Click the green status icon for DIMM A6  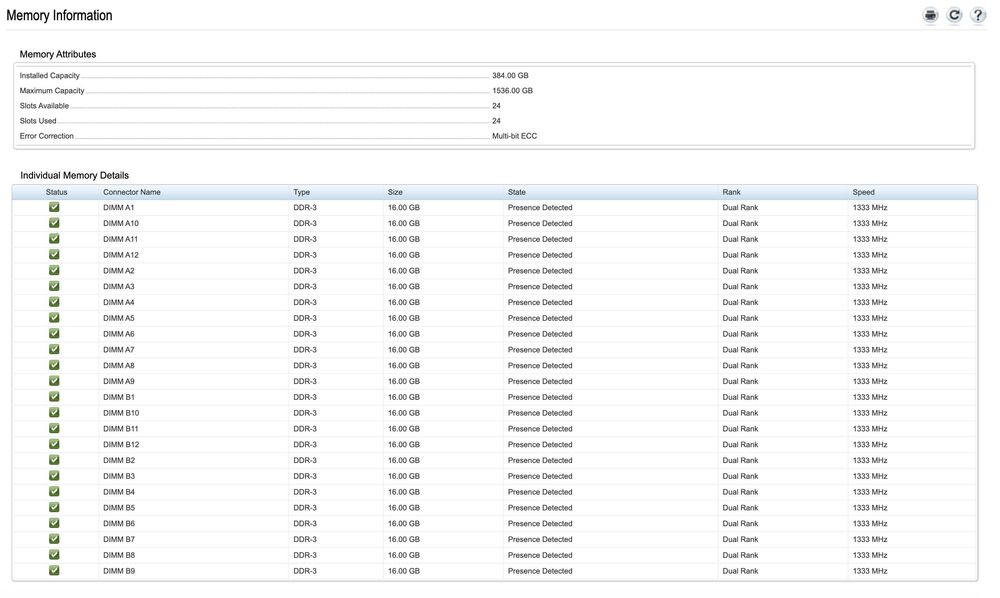pyautogui.click(x=54, y=333)
